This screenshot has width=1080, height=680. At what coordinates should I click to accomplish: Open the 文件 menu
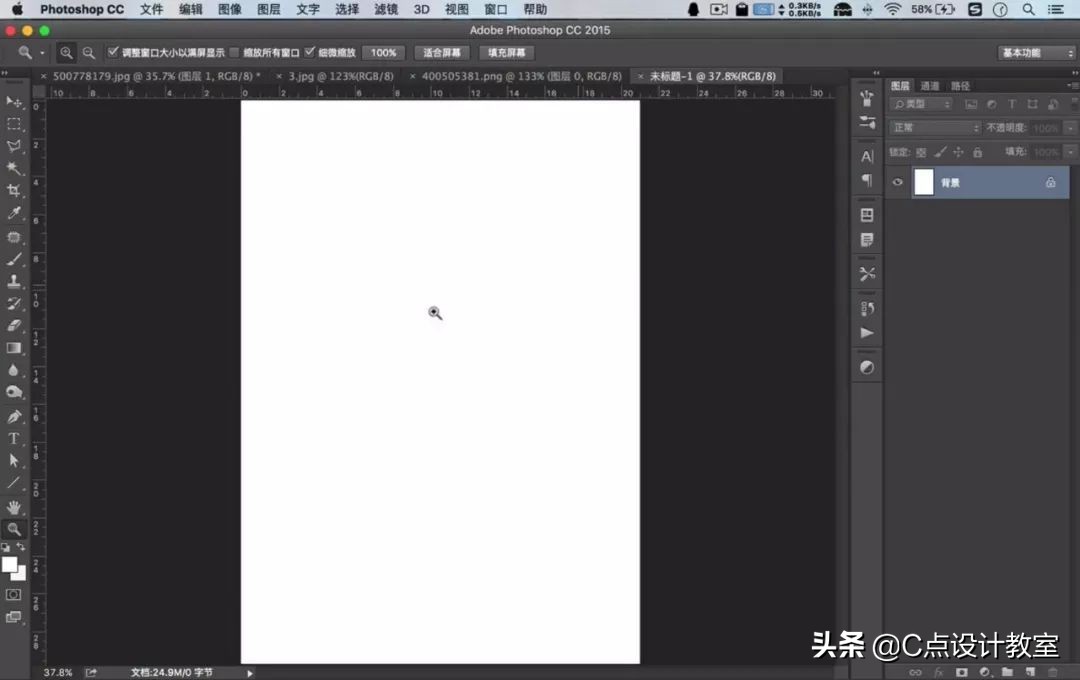click(x=151, y=9)
